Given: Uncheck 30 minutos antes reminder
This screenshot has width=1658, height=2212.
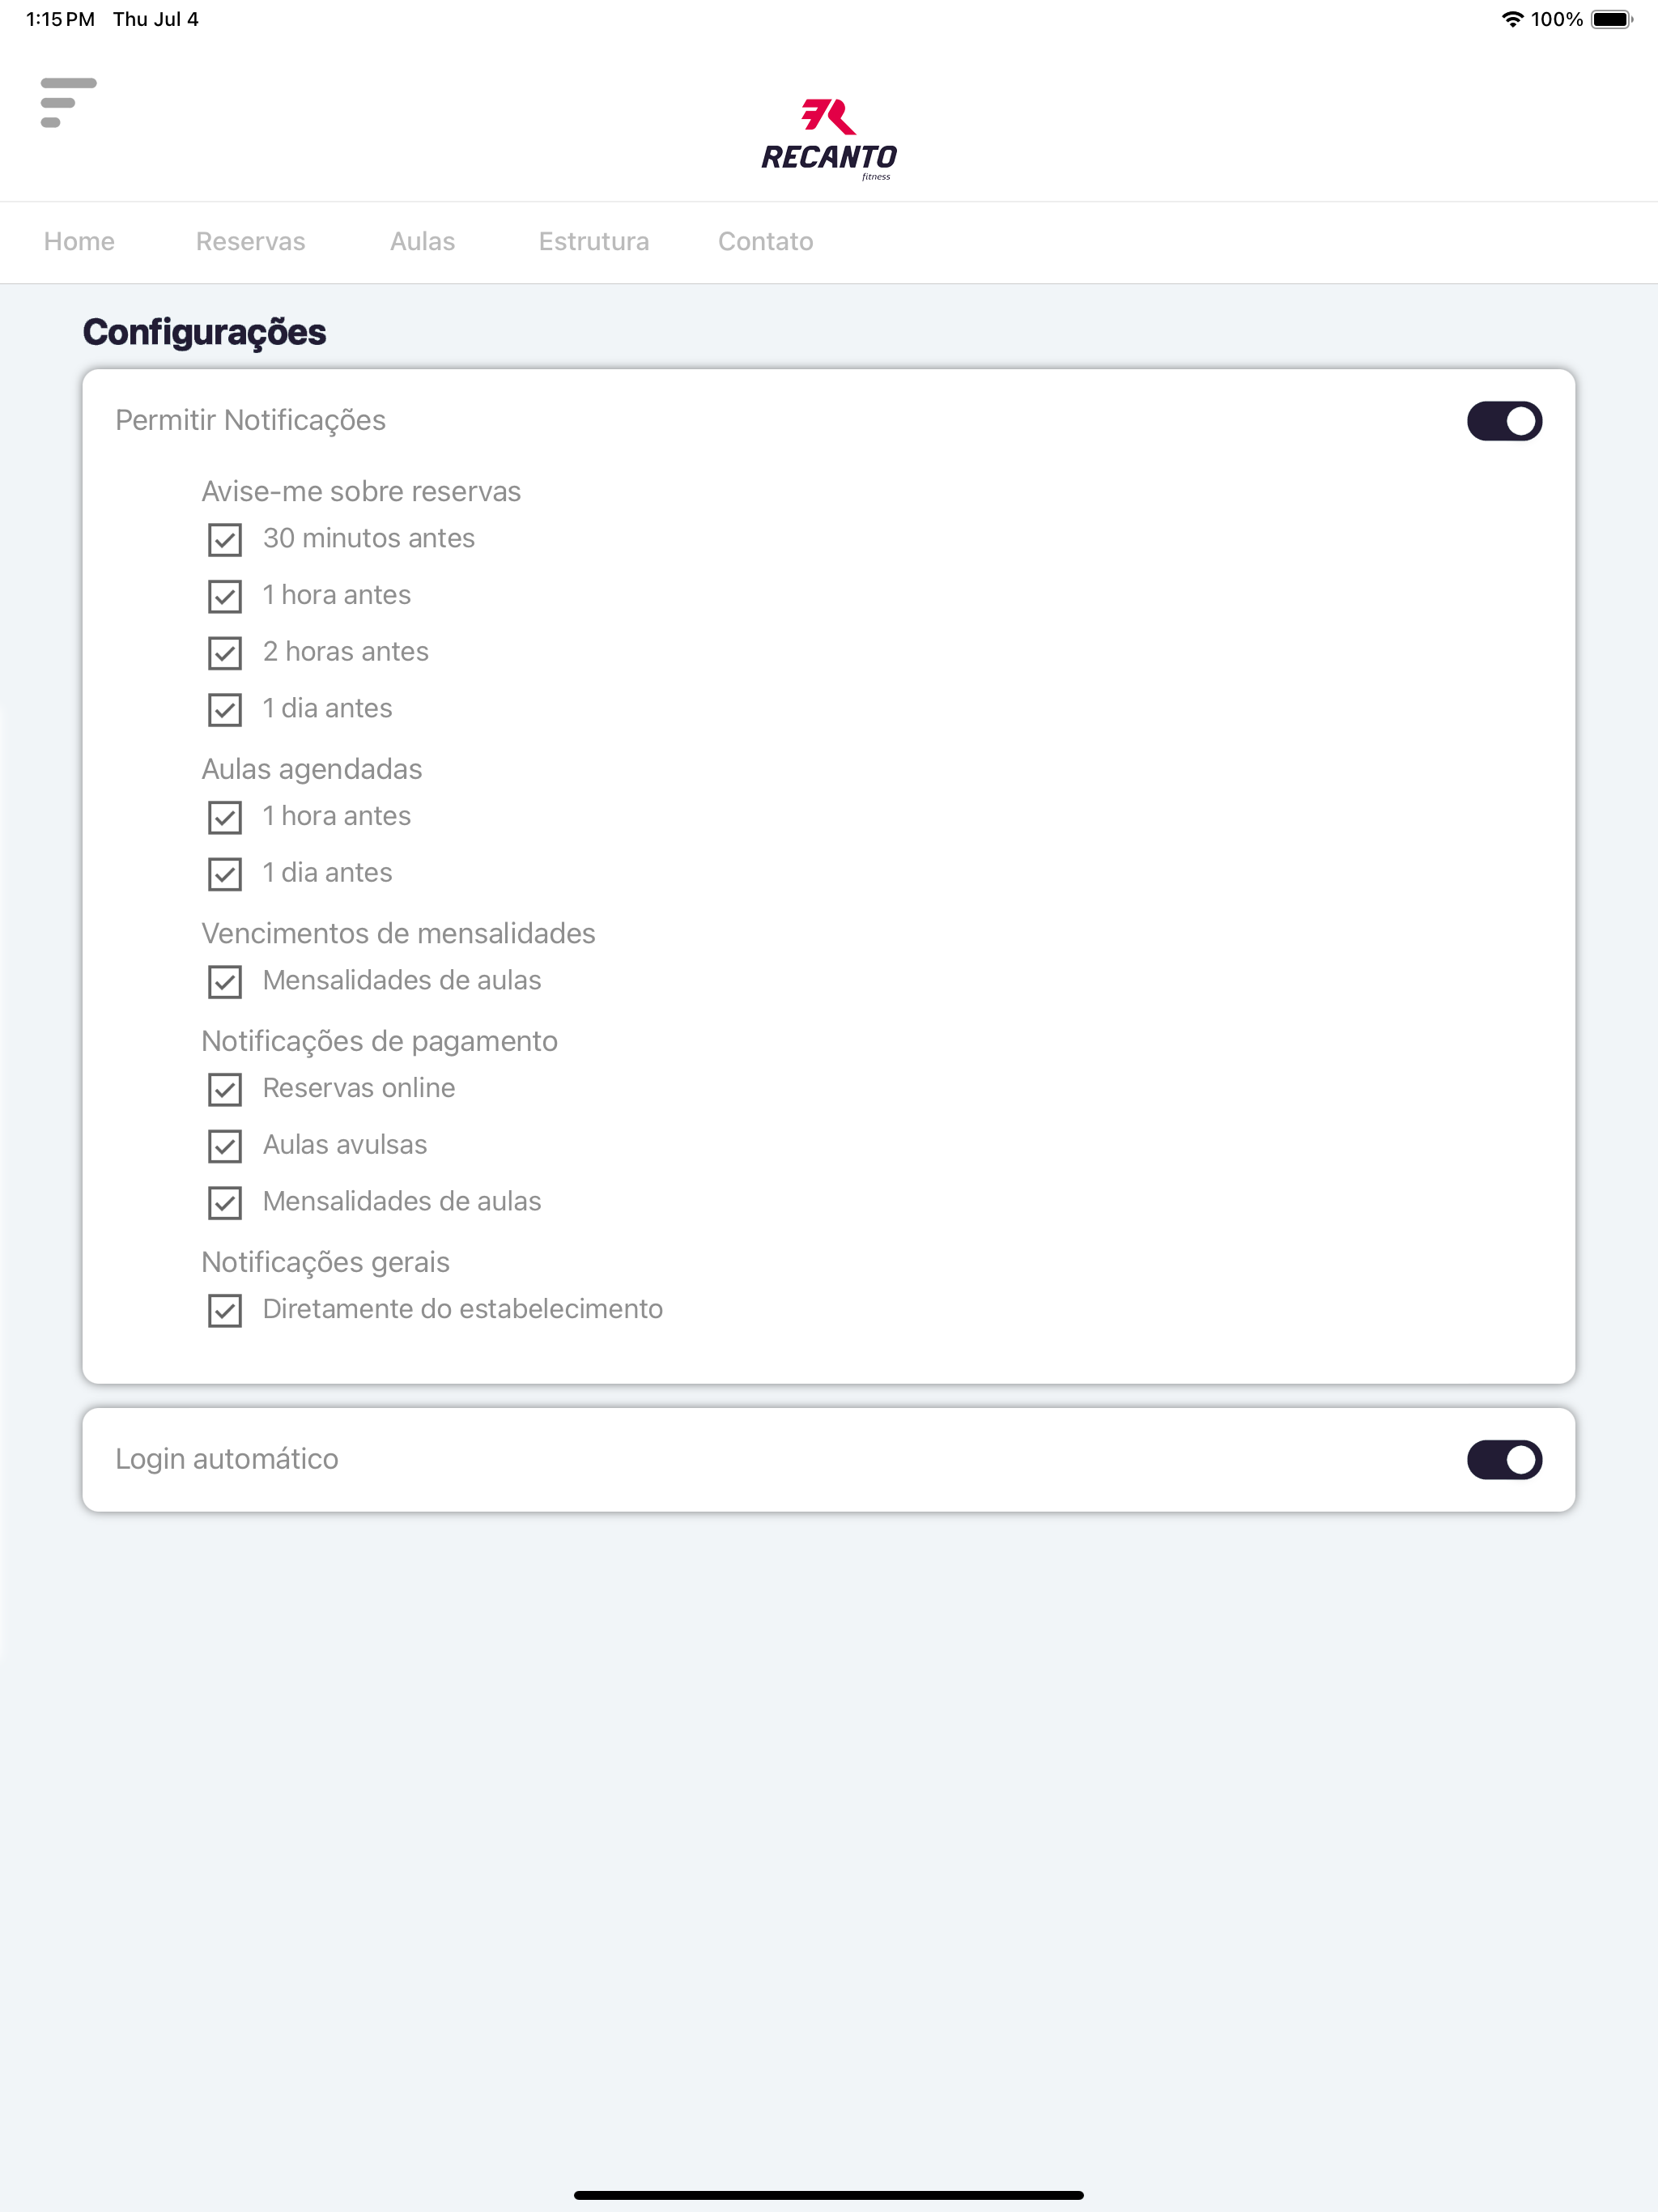Looking at the screenshot, I should [x=225, y=540].
